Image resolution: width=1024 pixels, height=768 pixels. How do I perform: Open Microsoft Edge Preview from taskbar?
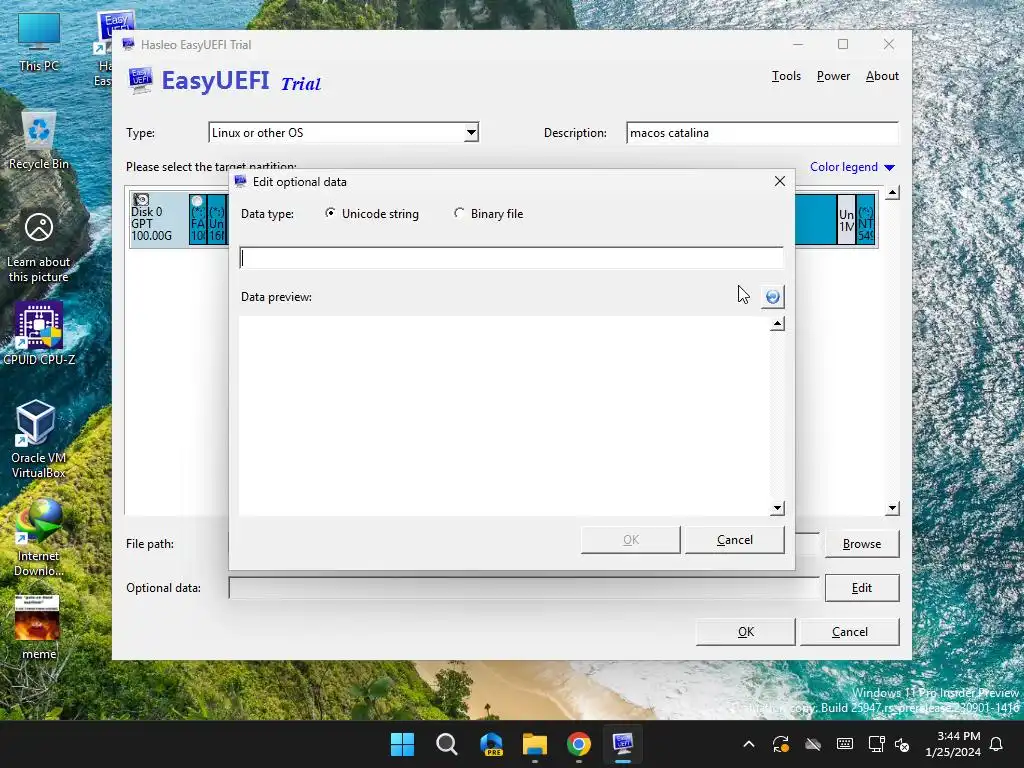[491, 744]
